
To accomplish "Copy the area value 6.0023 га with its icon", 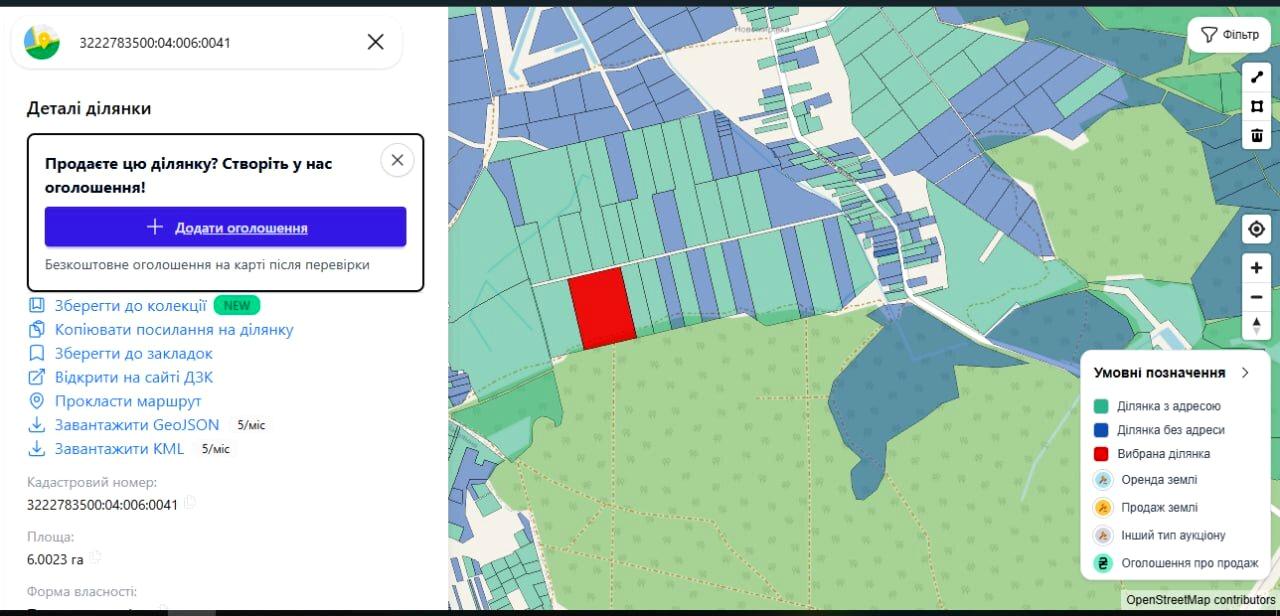I will coord(95,558).
